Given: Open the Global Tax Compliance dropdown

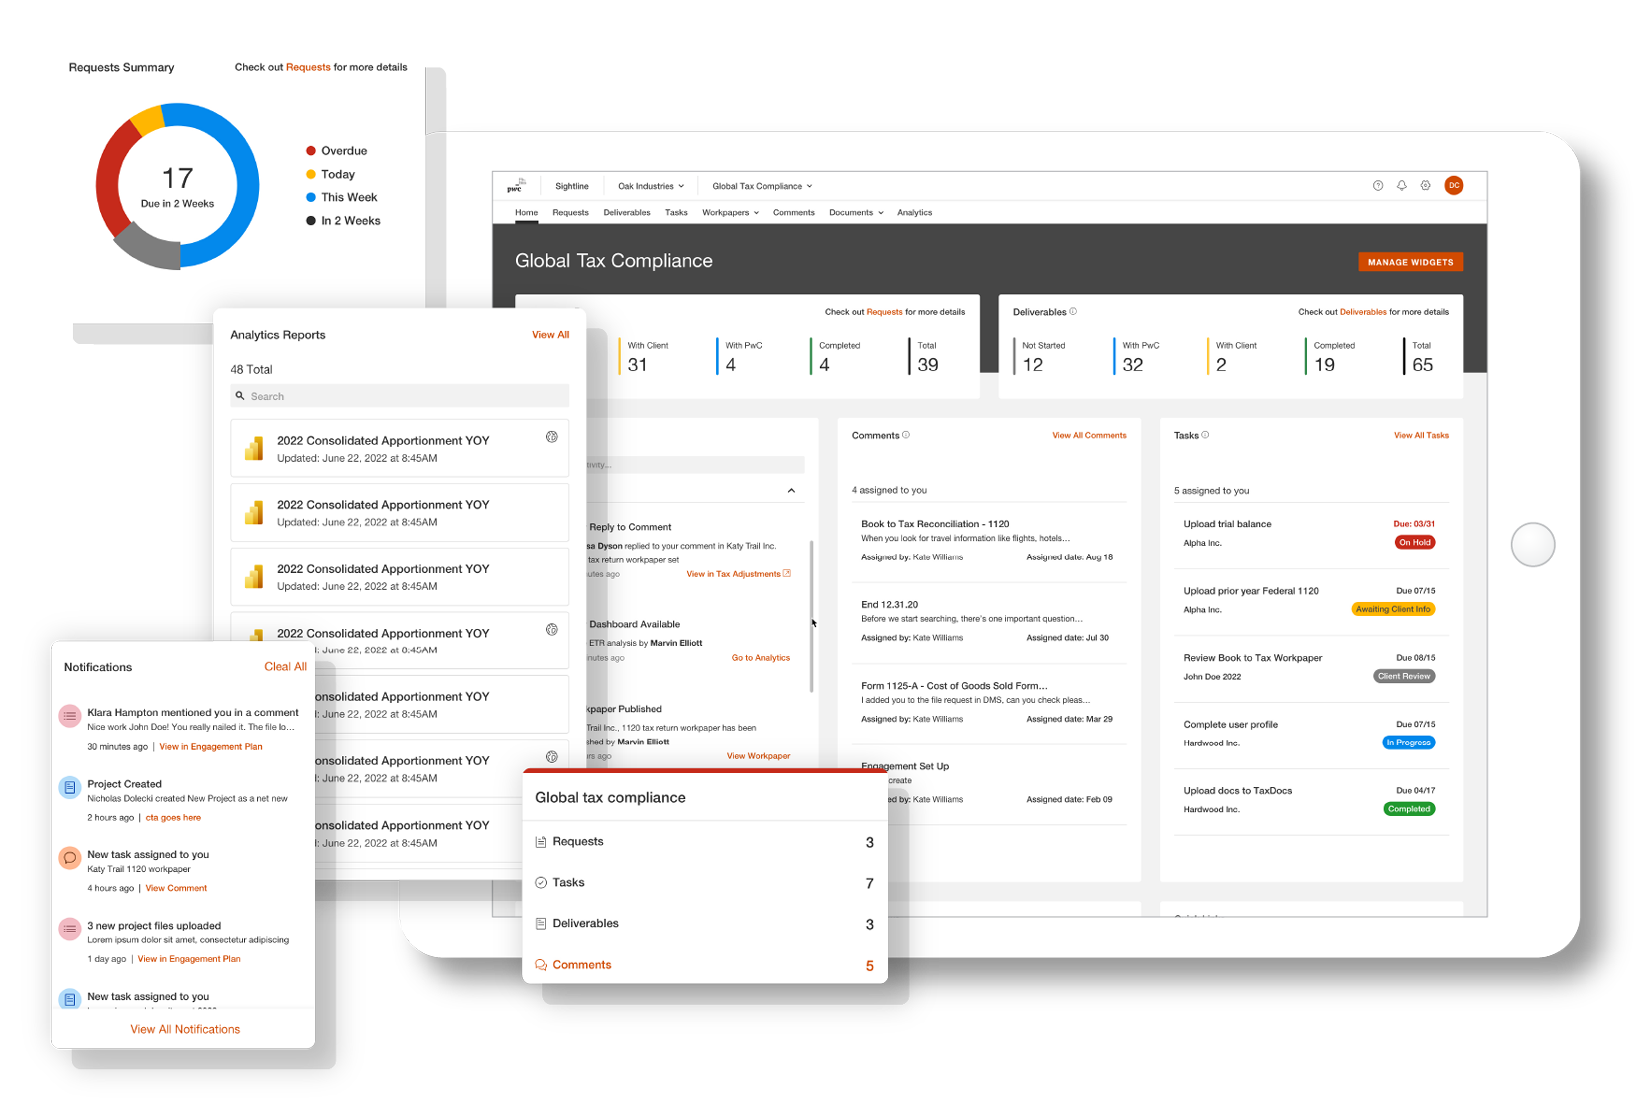Looking at the screenshot, I should (761, 186).
